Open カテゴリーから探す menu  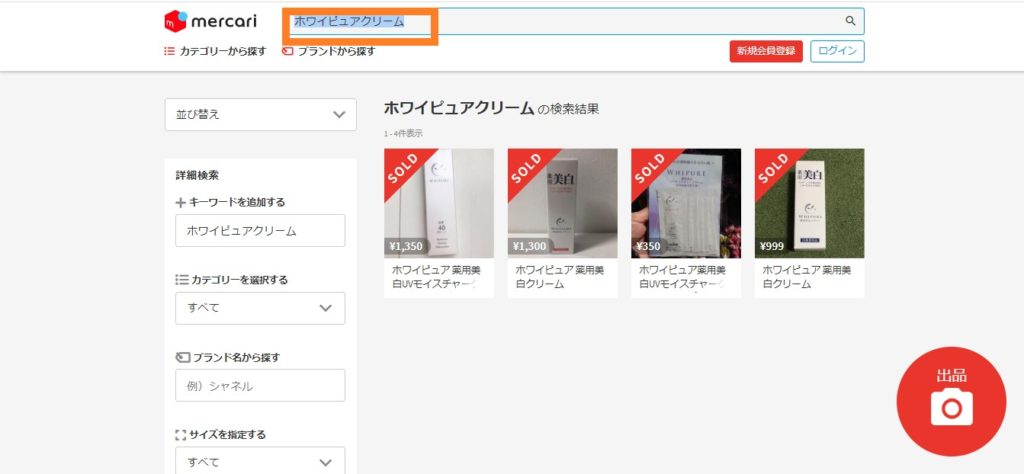coord(222,51)
